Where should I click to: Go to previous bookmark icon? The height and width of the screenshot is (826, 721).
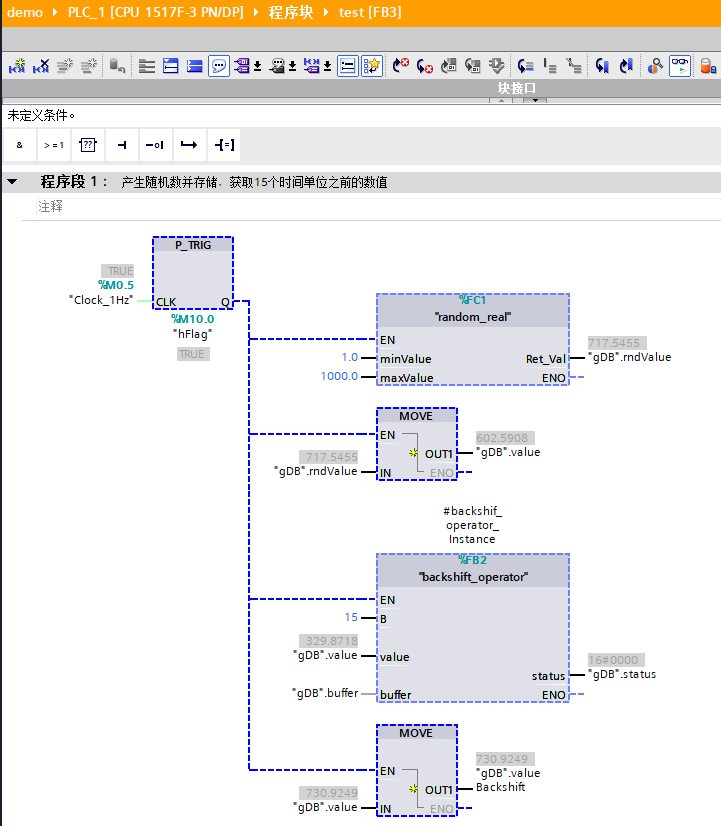point(602,66)
